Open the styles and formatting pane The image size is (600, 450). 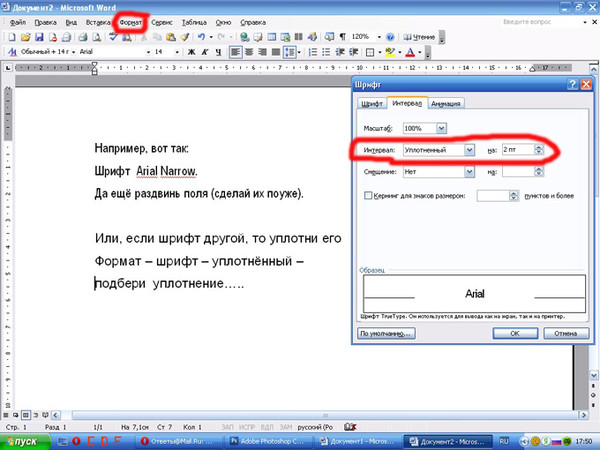(12, 52)
